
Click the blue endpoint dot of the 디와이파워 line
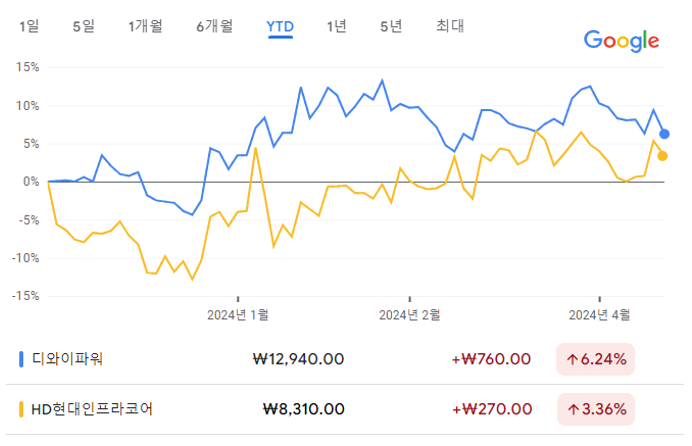664,134
